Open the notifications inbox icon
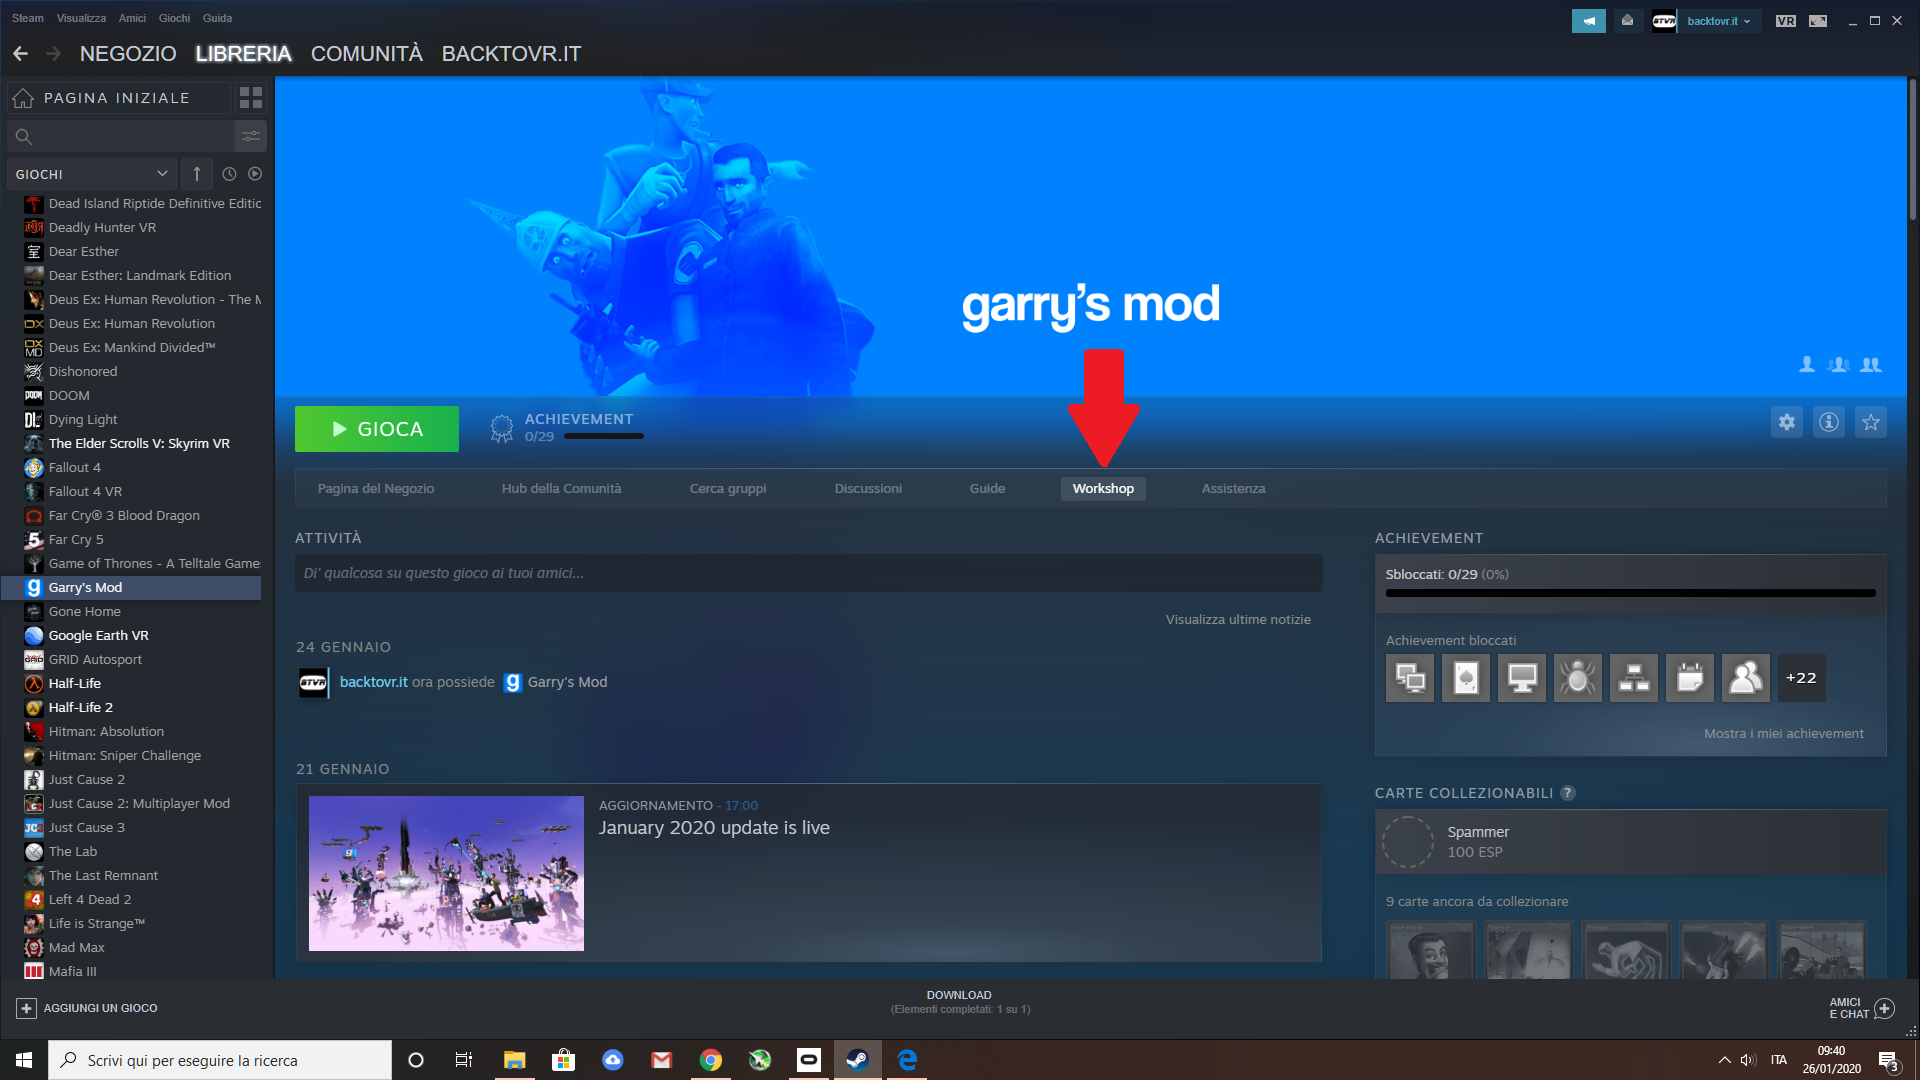The image size is (1920, 1080). (x=1628, y=21)
